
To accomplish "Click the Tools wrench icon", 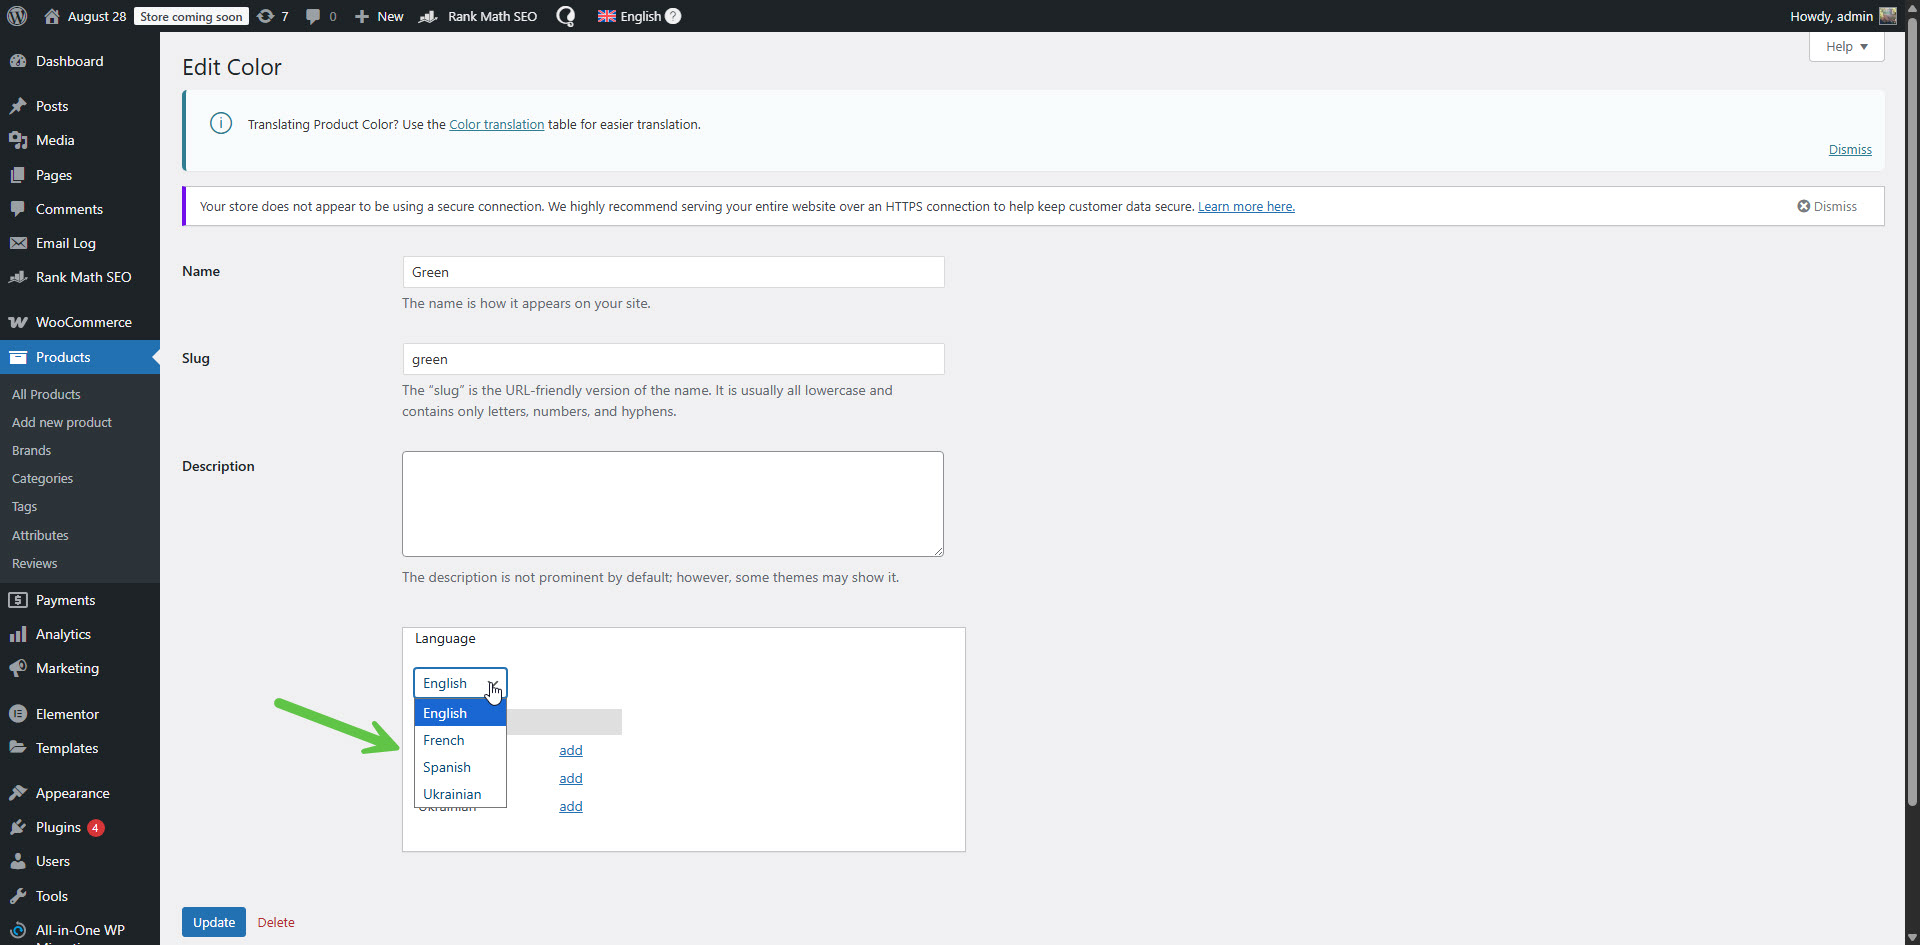I will (x=18, y=896).
